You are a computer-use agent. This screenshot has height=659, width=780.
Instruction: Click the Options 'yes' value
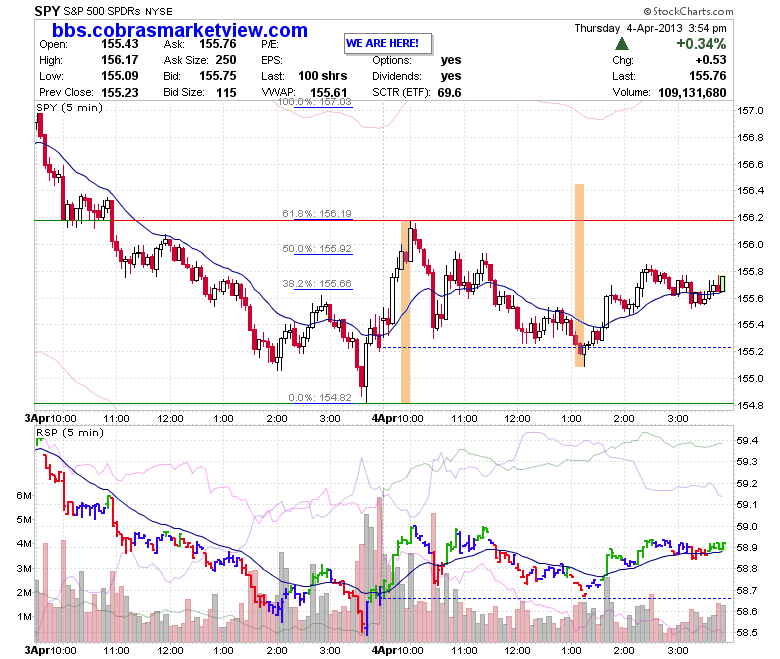point(451,60)
